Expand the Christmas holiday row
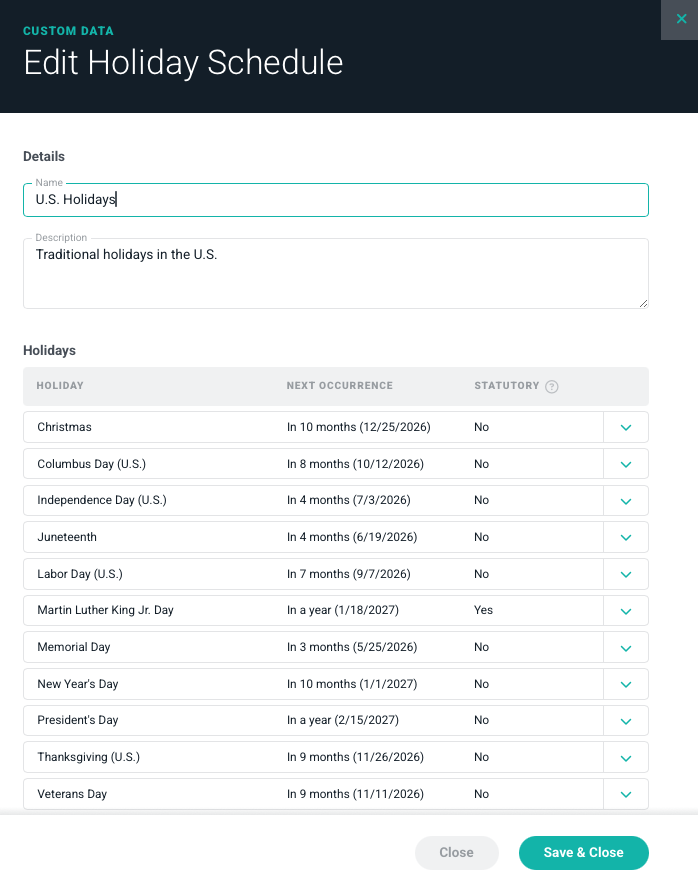The height and width of the screenshot is (884, 698). tap(626, 427)
